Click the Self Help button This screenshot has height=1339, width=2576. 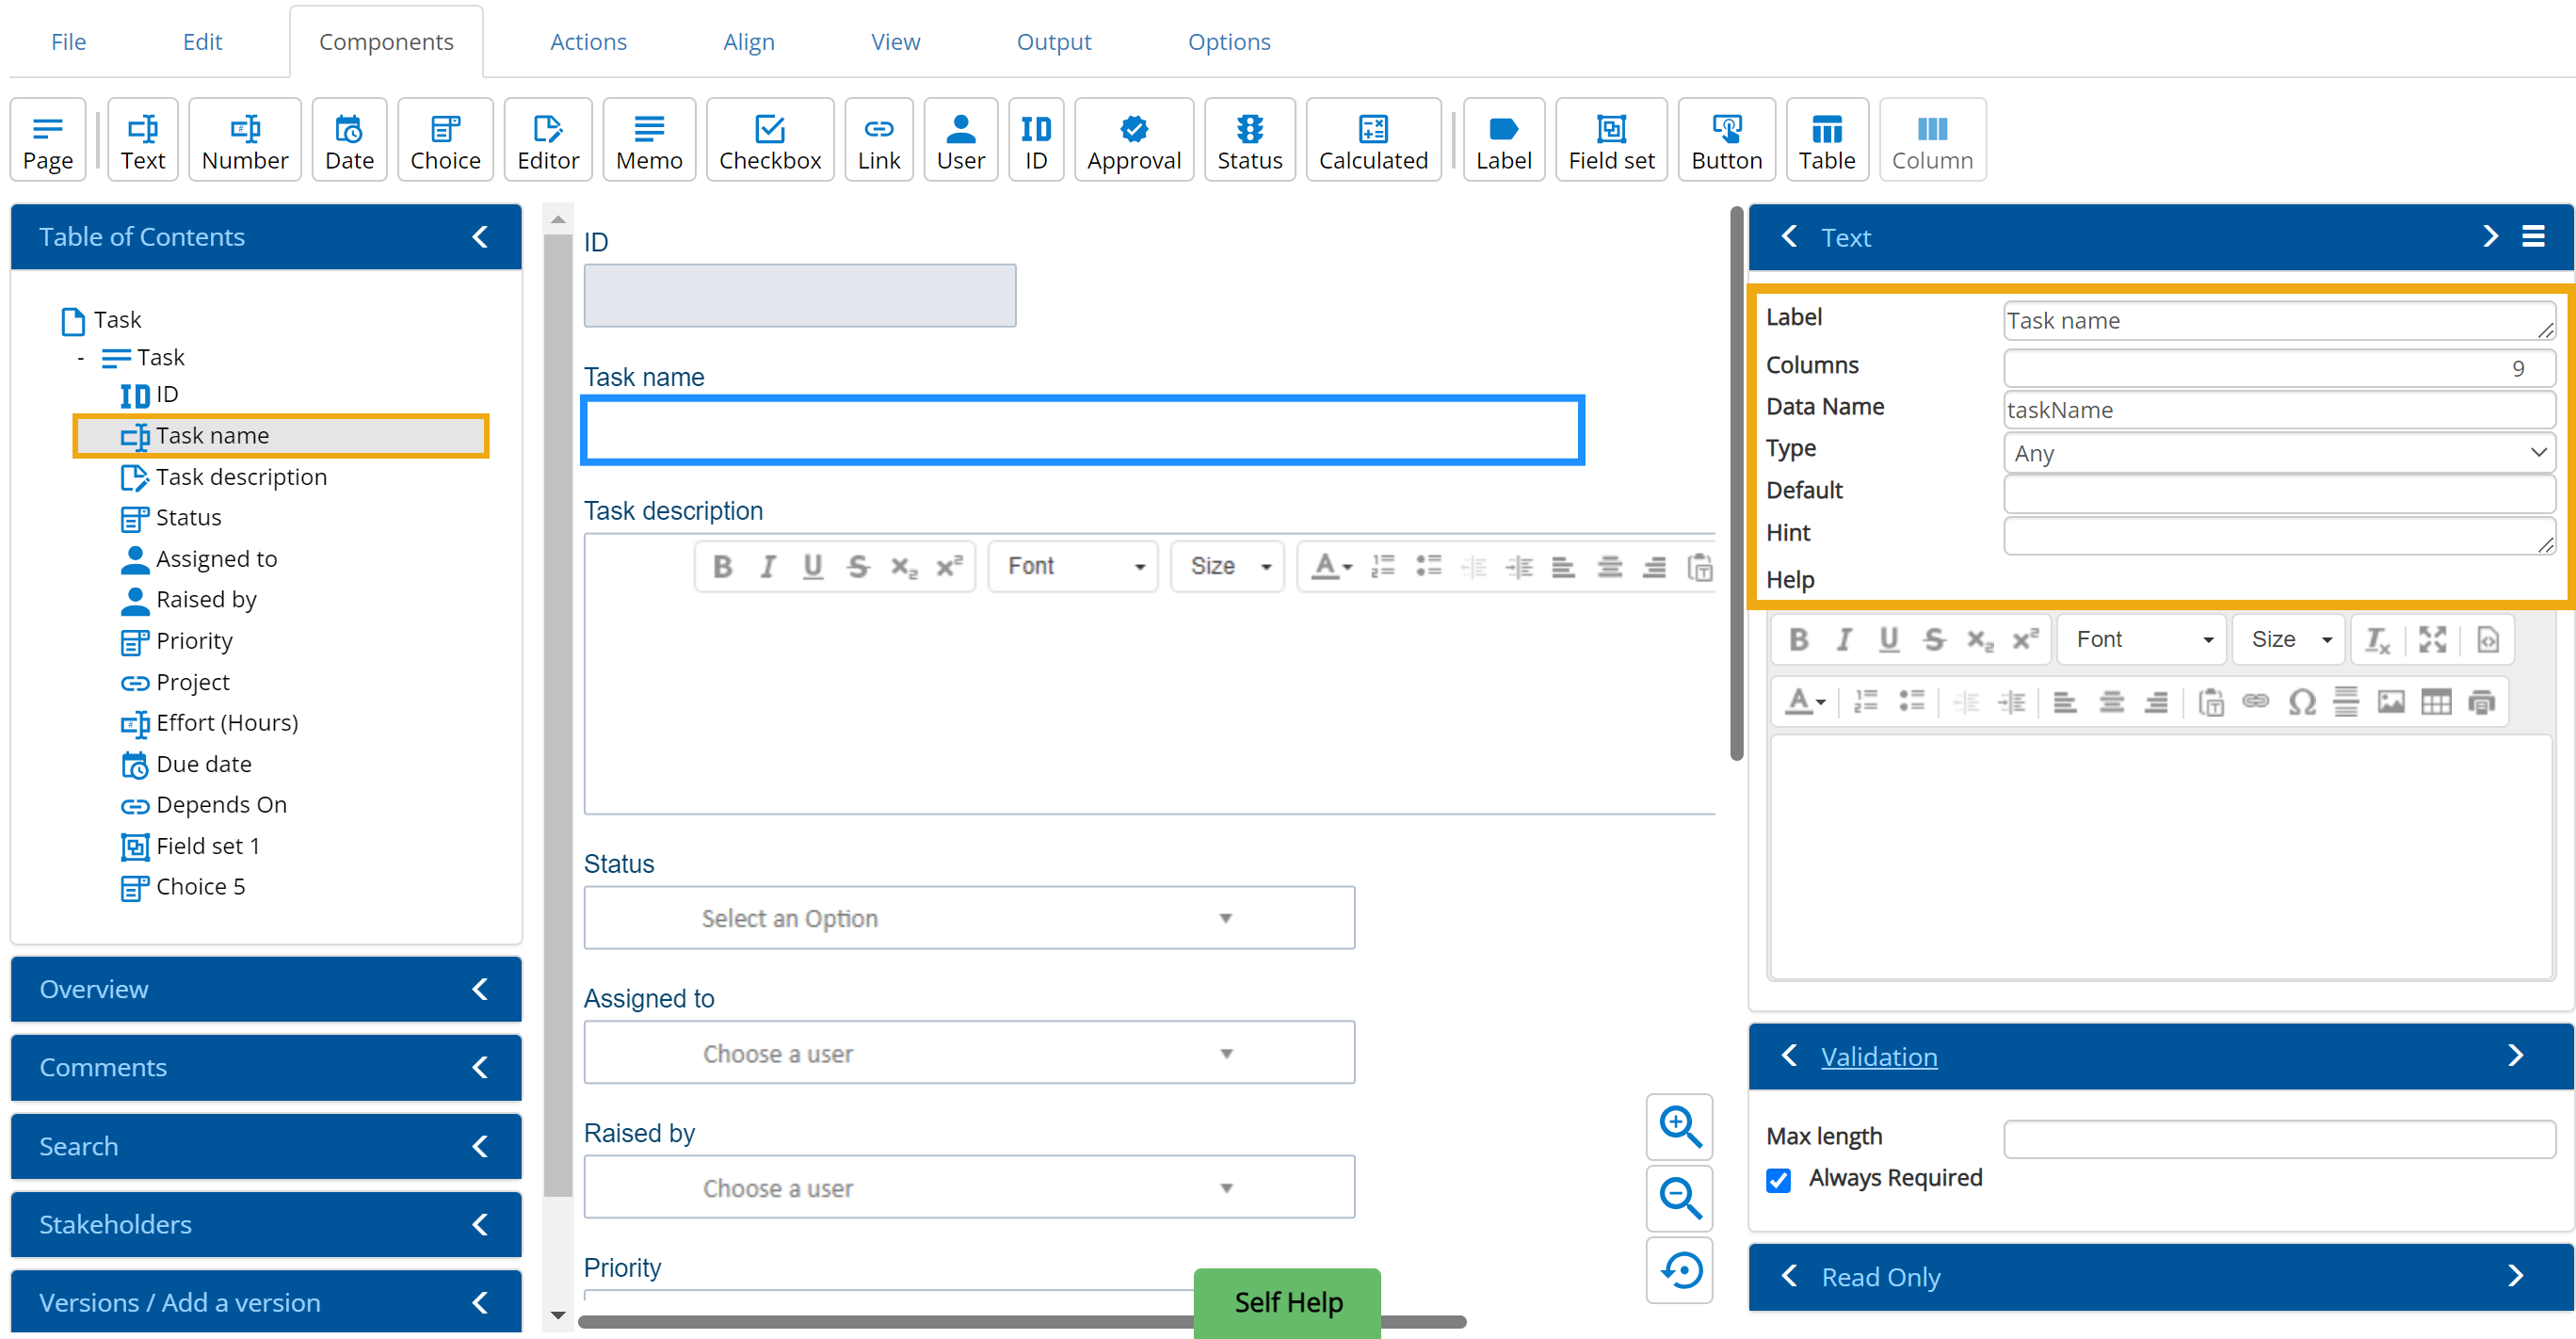1287,1302
